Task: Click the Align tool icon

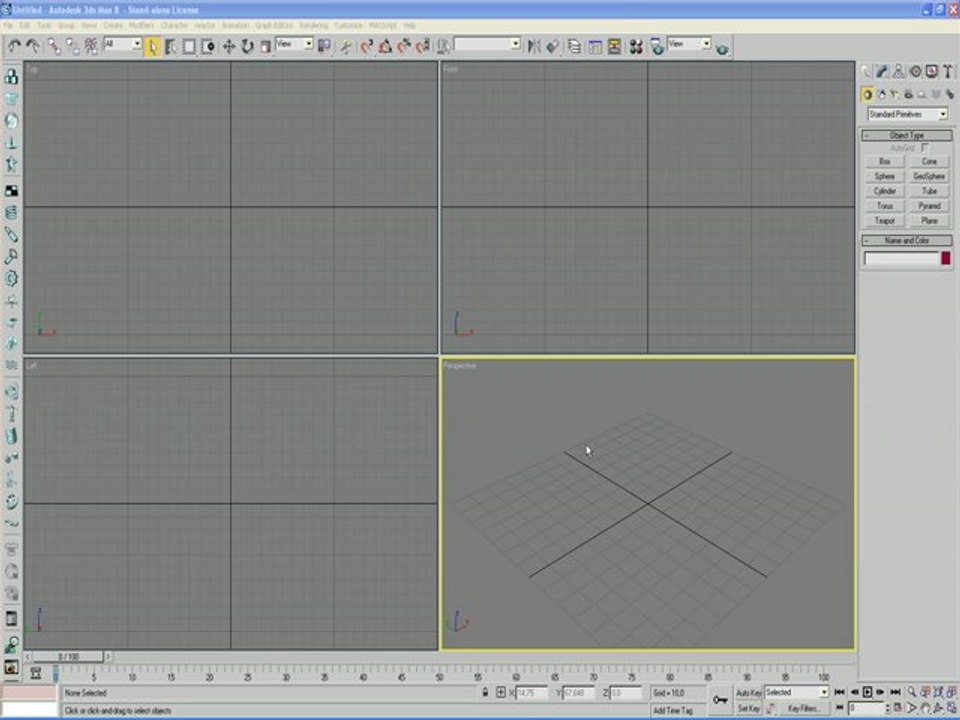Action: click(552, 47)
